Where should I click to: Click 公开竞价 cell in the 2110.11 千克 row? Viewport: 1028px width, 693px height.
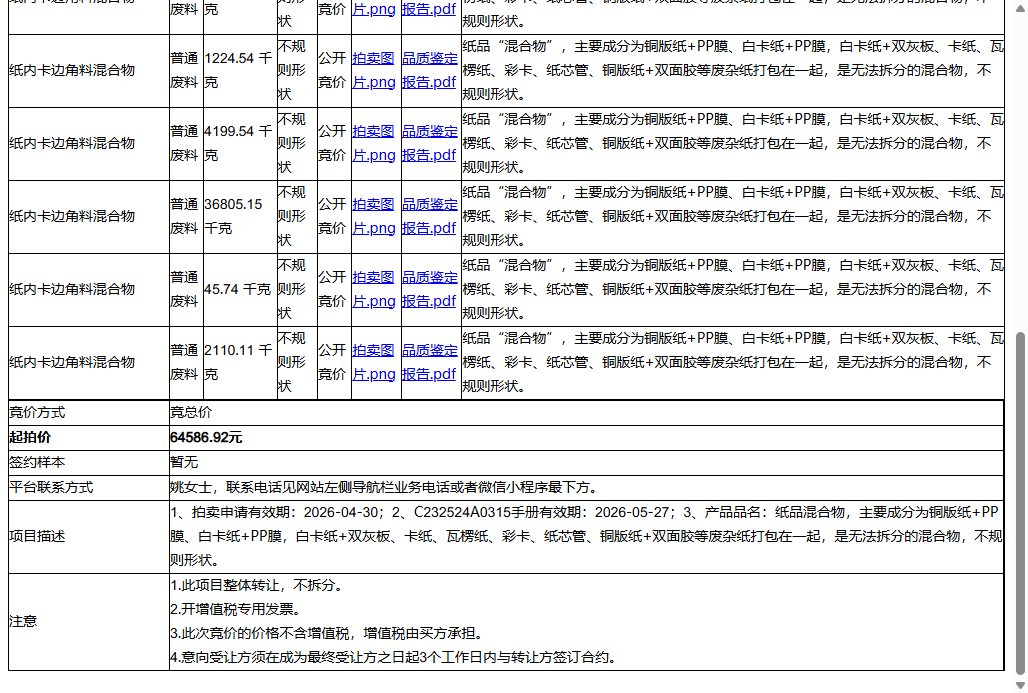[x=334, y=363]
